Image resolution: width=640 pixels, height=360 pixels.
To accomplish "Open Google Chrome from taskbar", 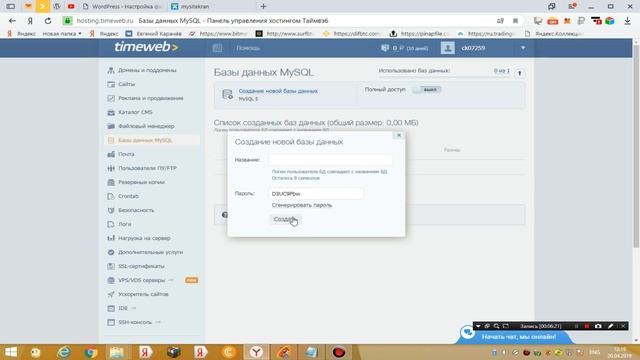I will (x=91, y=352).
